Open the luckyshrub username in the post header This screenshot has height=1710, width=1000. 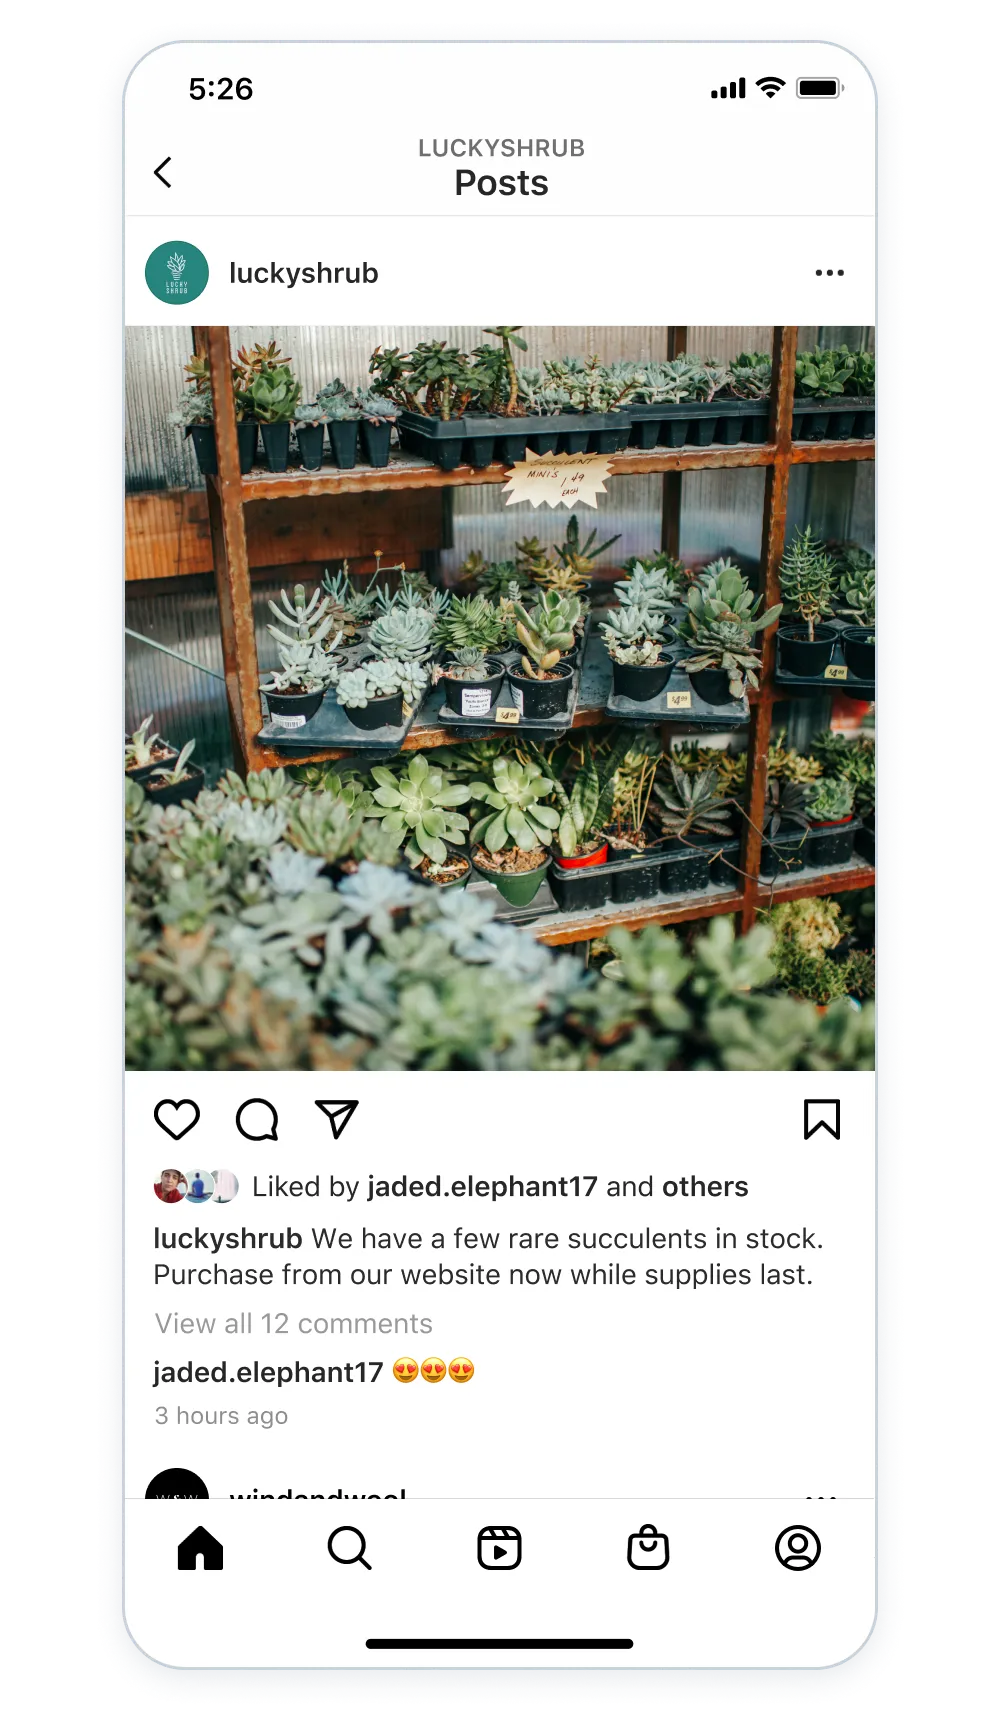304,273
